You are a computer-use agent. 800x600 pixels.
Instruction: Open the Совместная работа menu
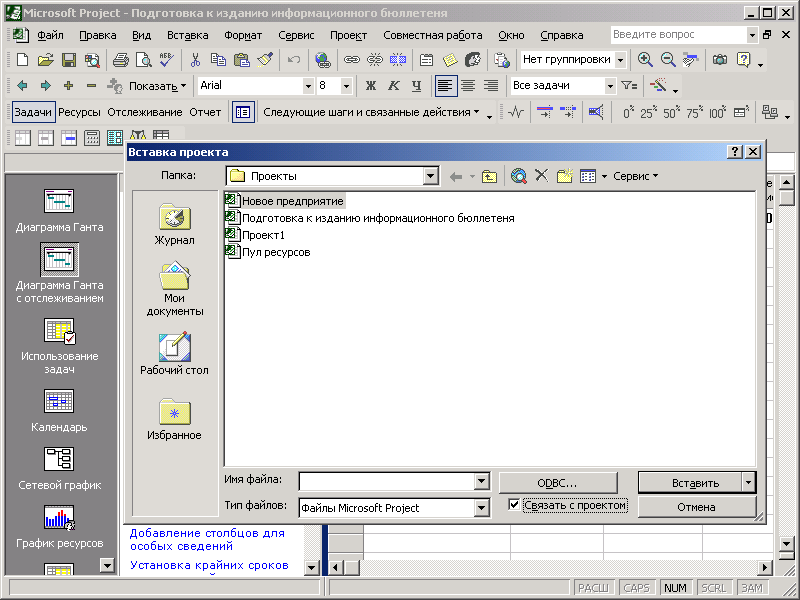pos(433,35)
